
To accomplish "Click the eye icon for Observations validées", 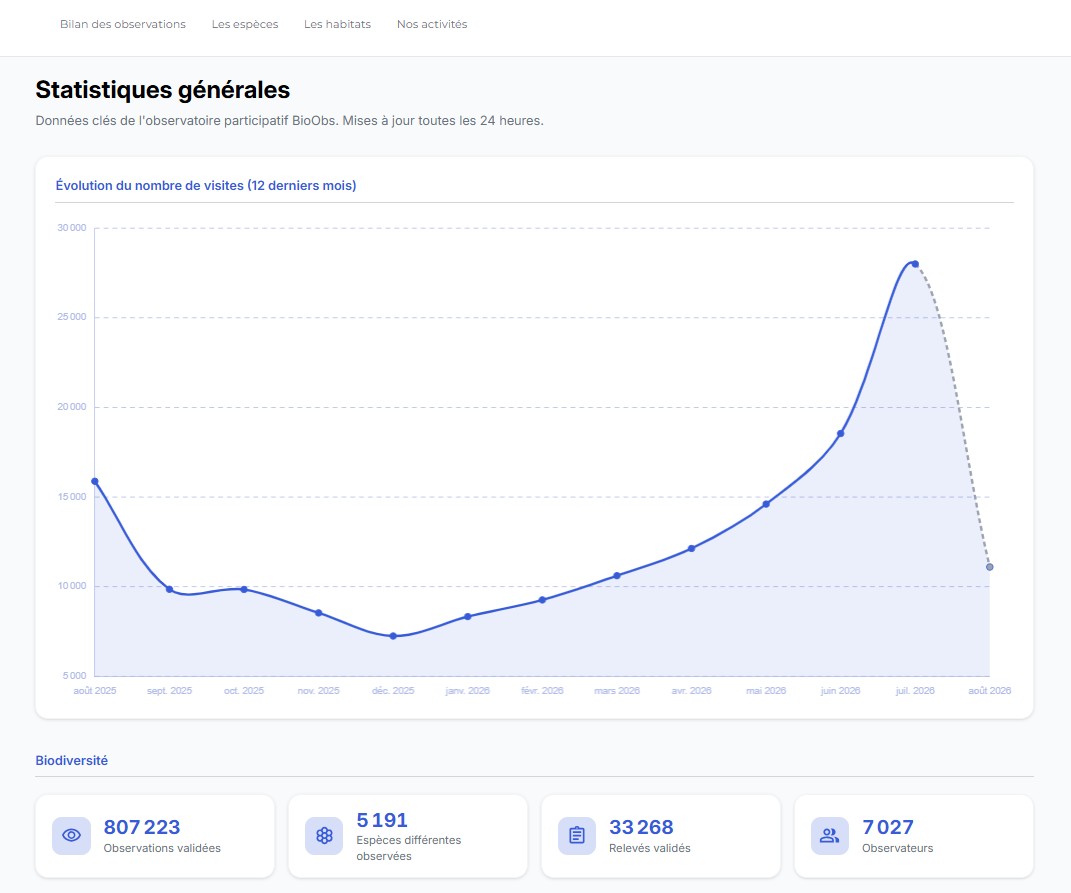I will [x=72, y=835].
